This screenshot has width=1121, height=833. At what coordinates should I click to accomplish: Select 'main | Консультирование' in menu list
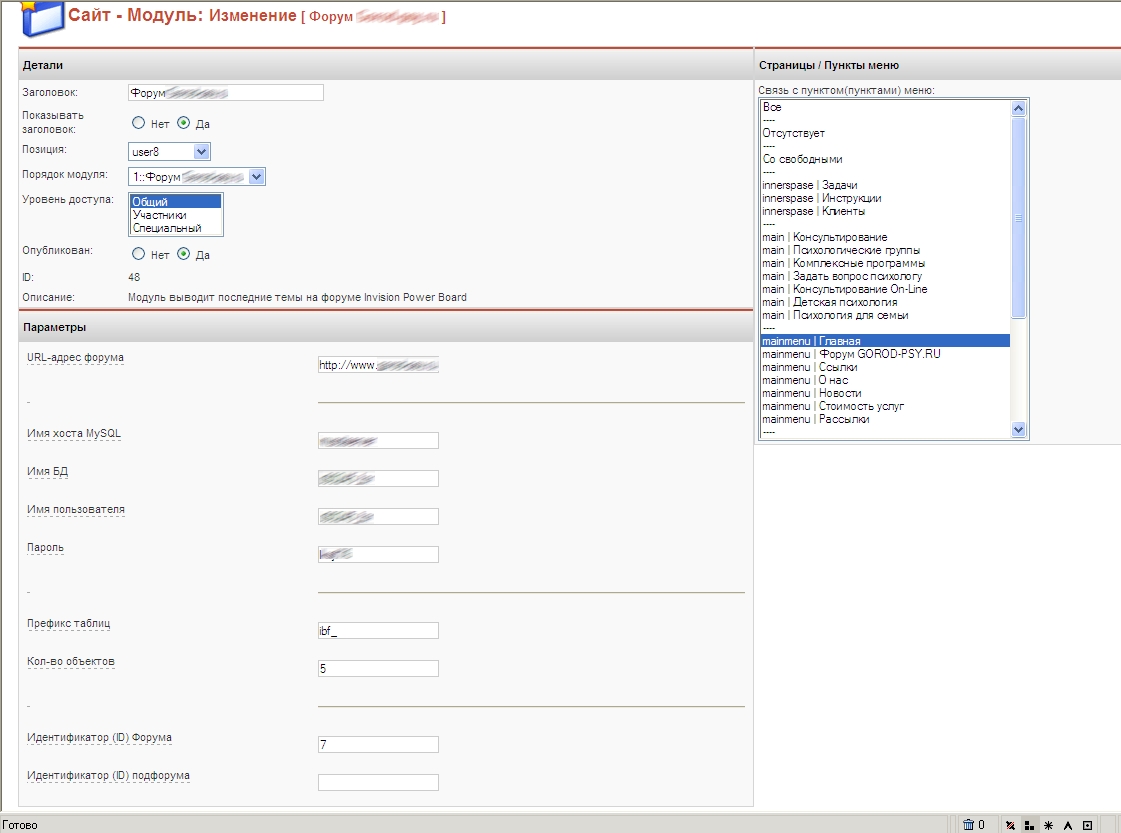(x=824, y=237)
